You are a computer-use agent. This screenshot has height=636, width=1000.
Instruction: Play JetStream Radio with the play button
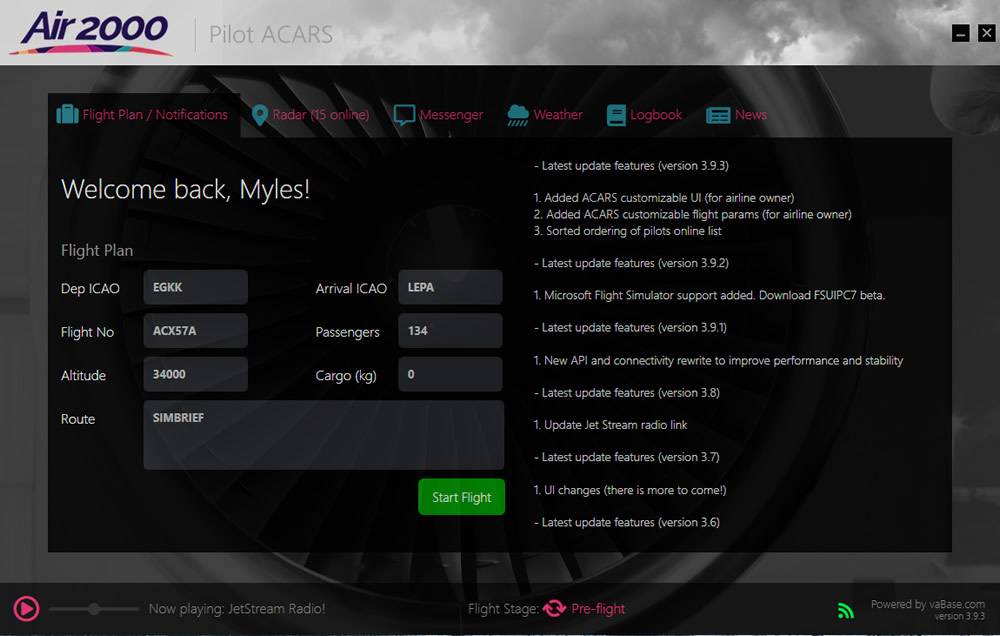pyautogui.click(x=26, y=609)
